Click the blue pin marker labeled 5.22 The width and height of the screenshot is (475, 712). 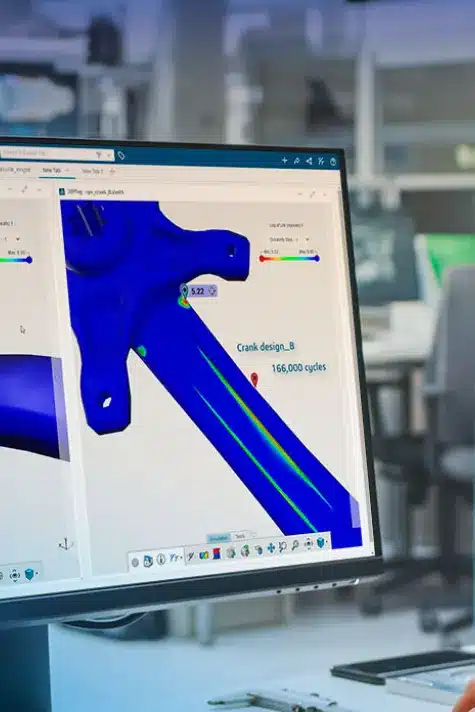(x=184, y=291)
